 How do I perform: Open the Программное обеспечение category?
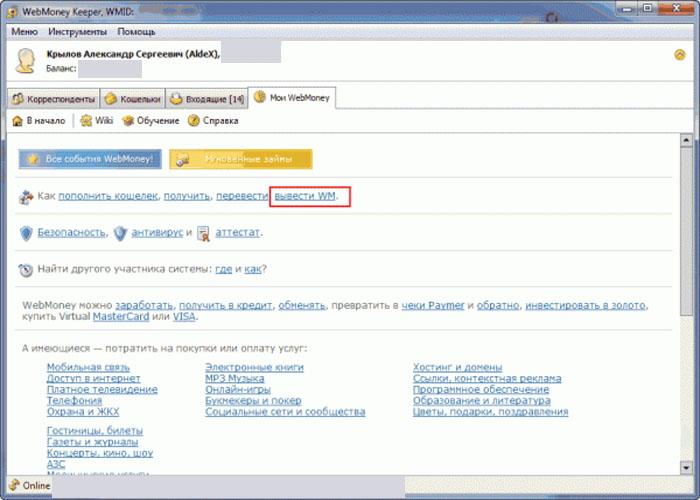point(481,389)
